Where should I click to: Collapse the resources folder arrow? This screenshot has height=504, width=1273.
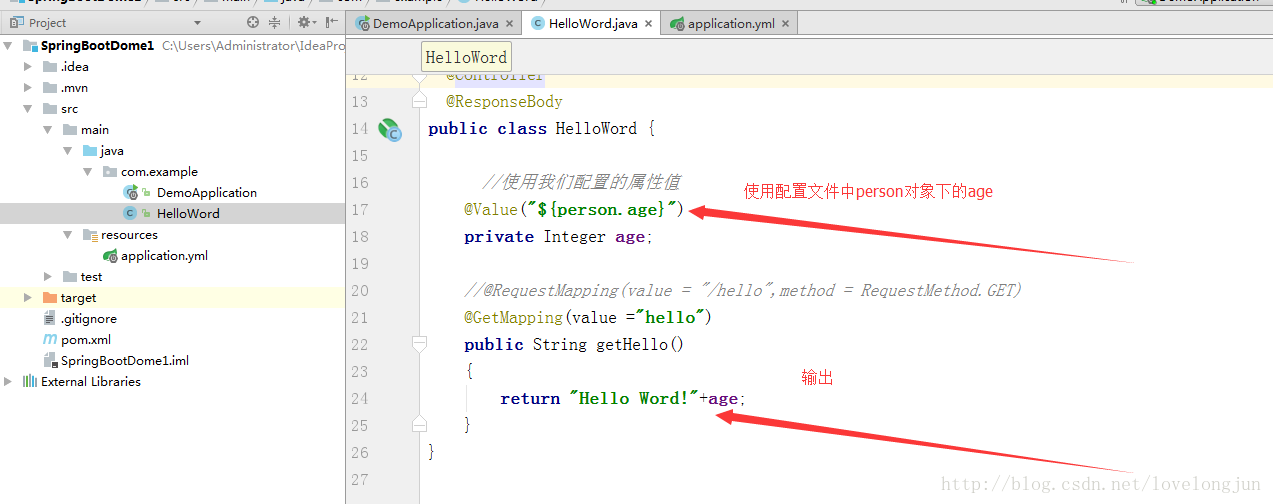coord(68,234)
